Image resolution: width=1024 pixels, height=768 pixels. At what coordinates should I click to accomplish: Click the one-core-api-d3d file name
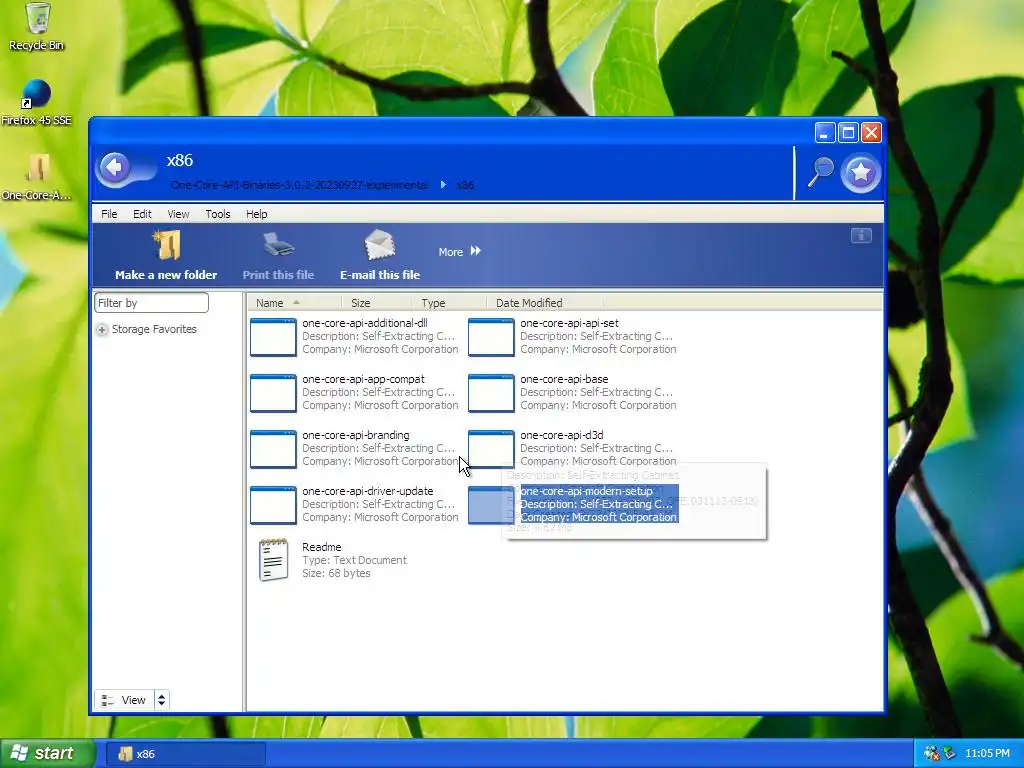coord(562,435)
